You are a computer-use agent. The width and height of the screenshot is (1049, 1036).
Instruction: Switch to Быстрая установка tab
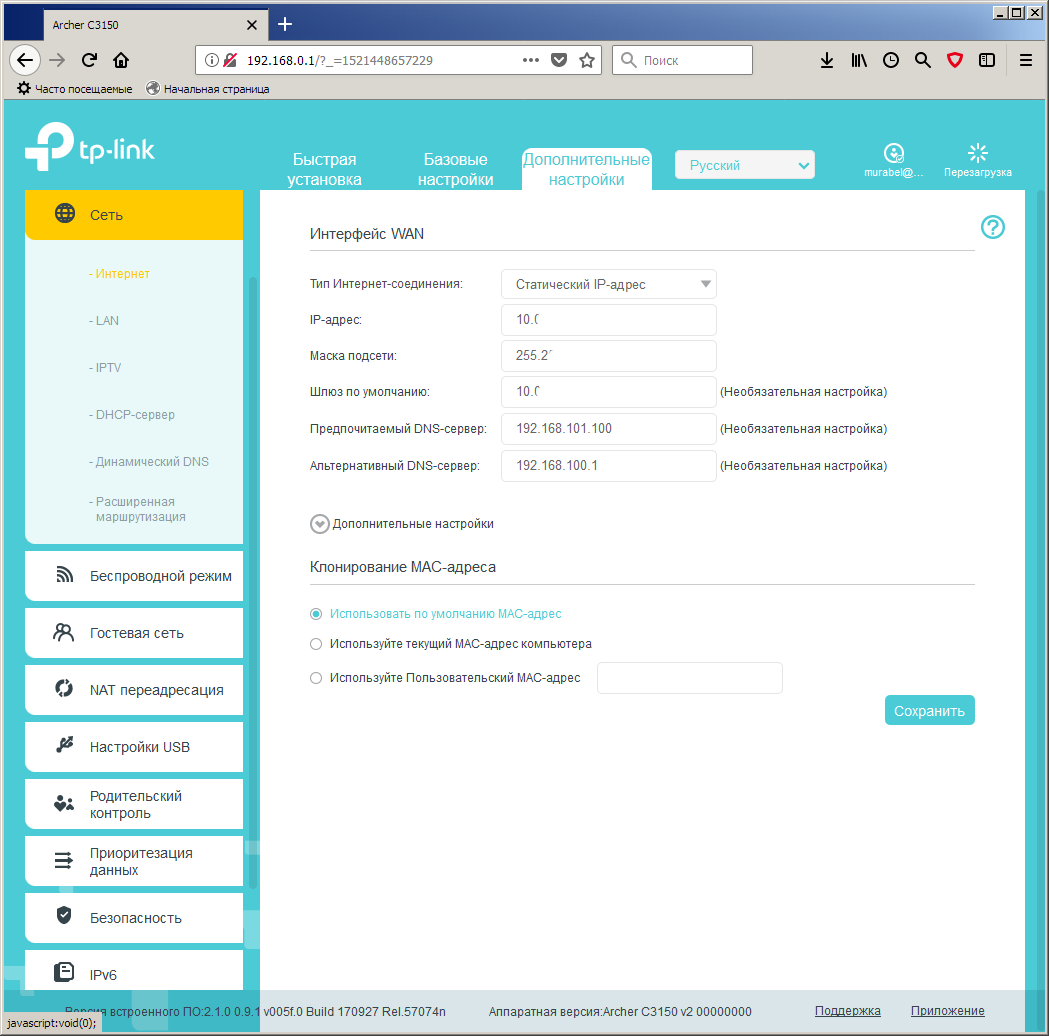coord(324,170)
